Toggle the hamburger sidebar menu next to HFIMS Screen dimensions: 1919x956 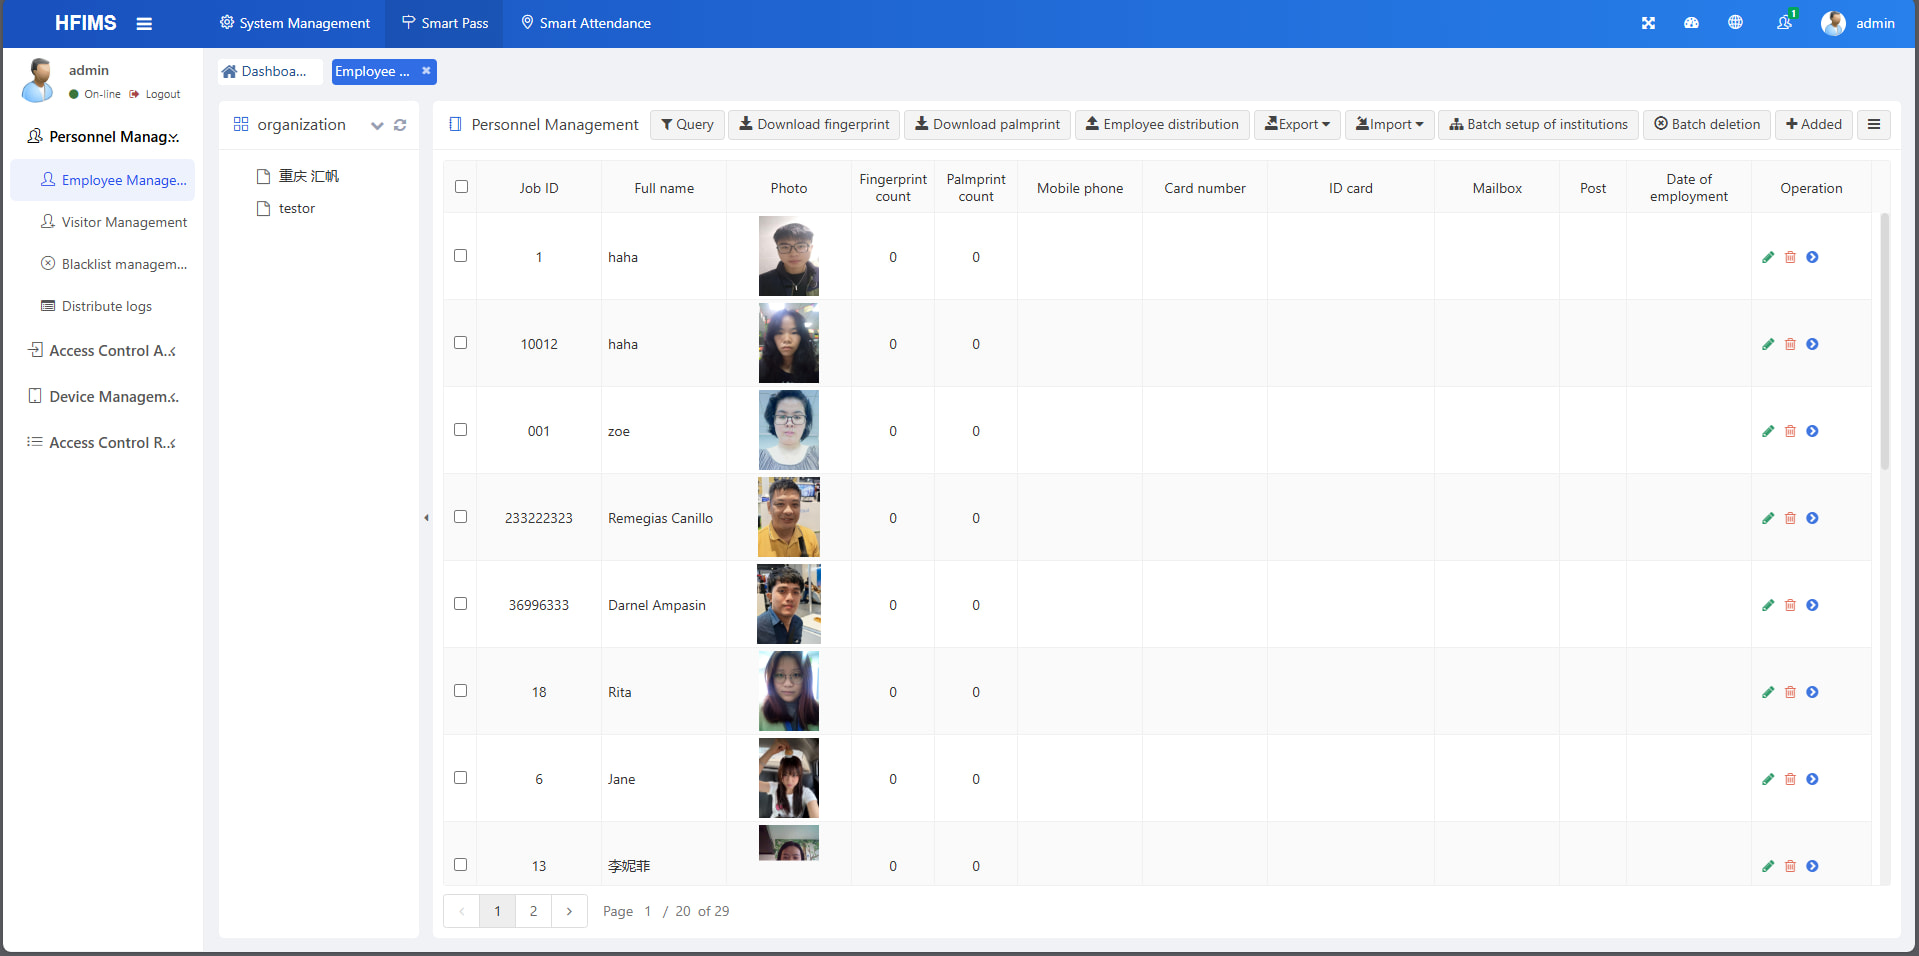tap(144, 23)
